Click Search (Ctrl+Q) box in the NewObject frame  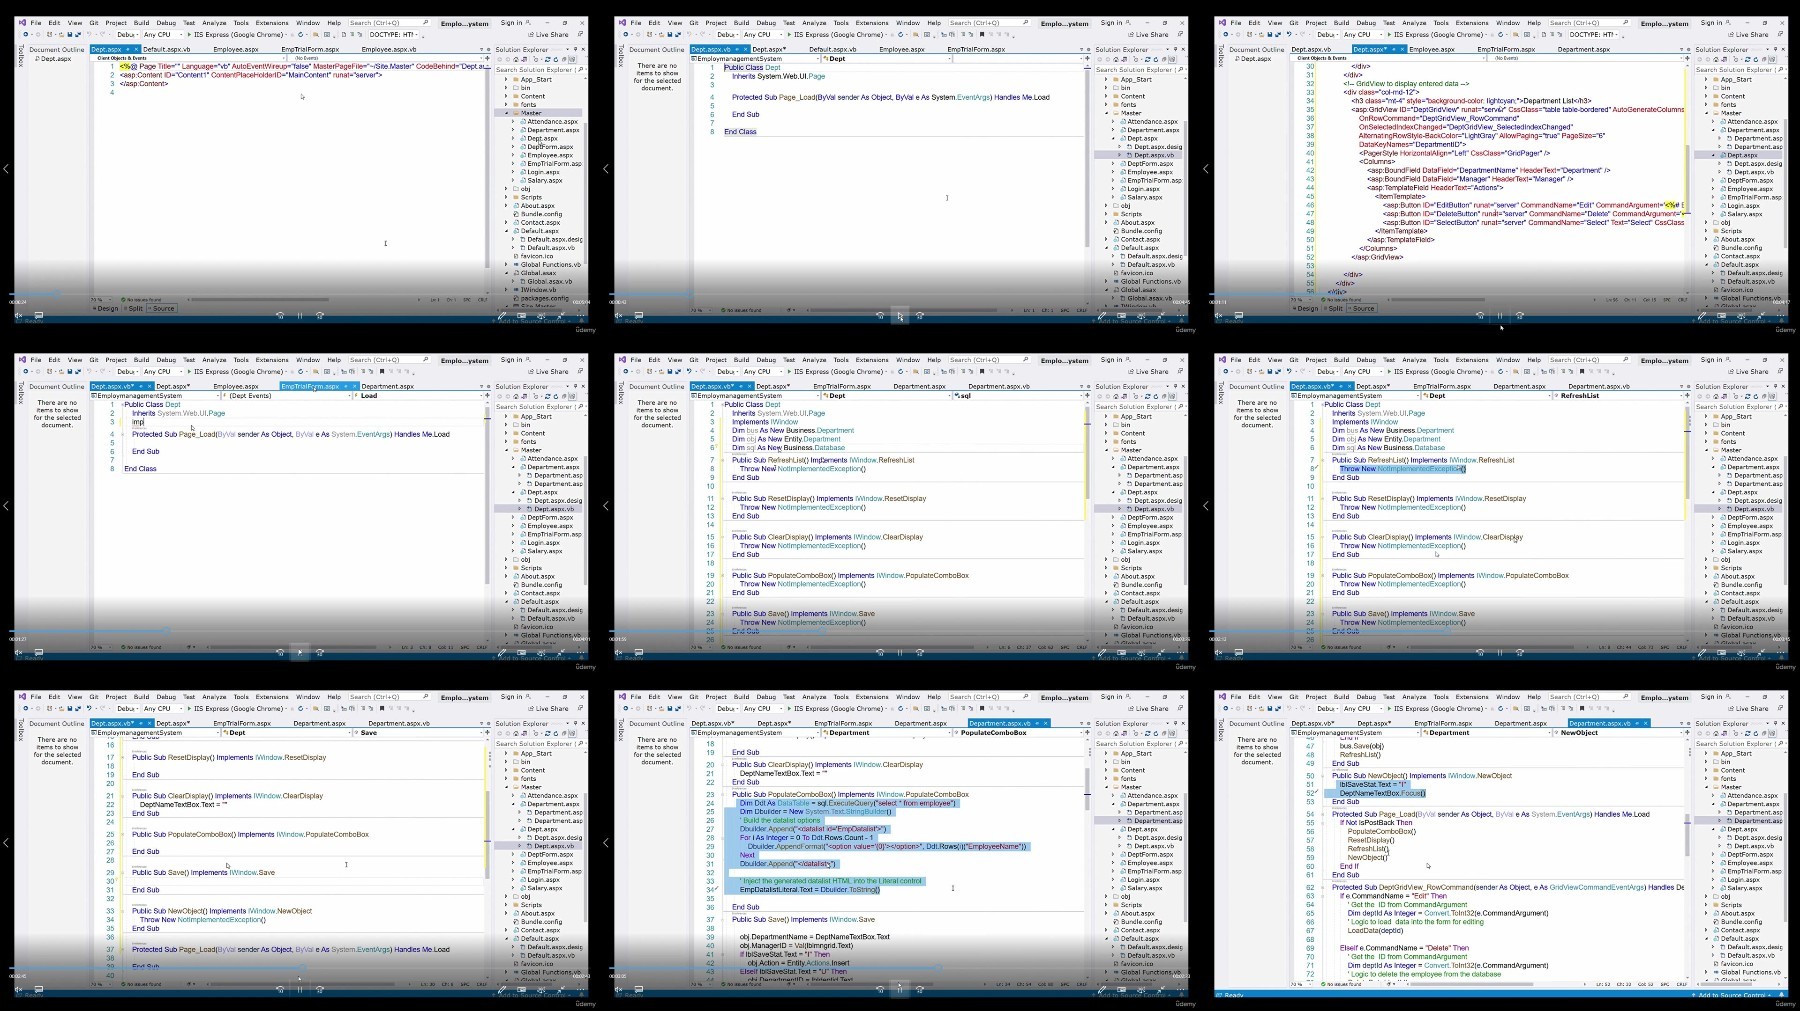click(x=1588, y=697)
